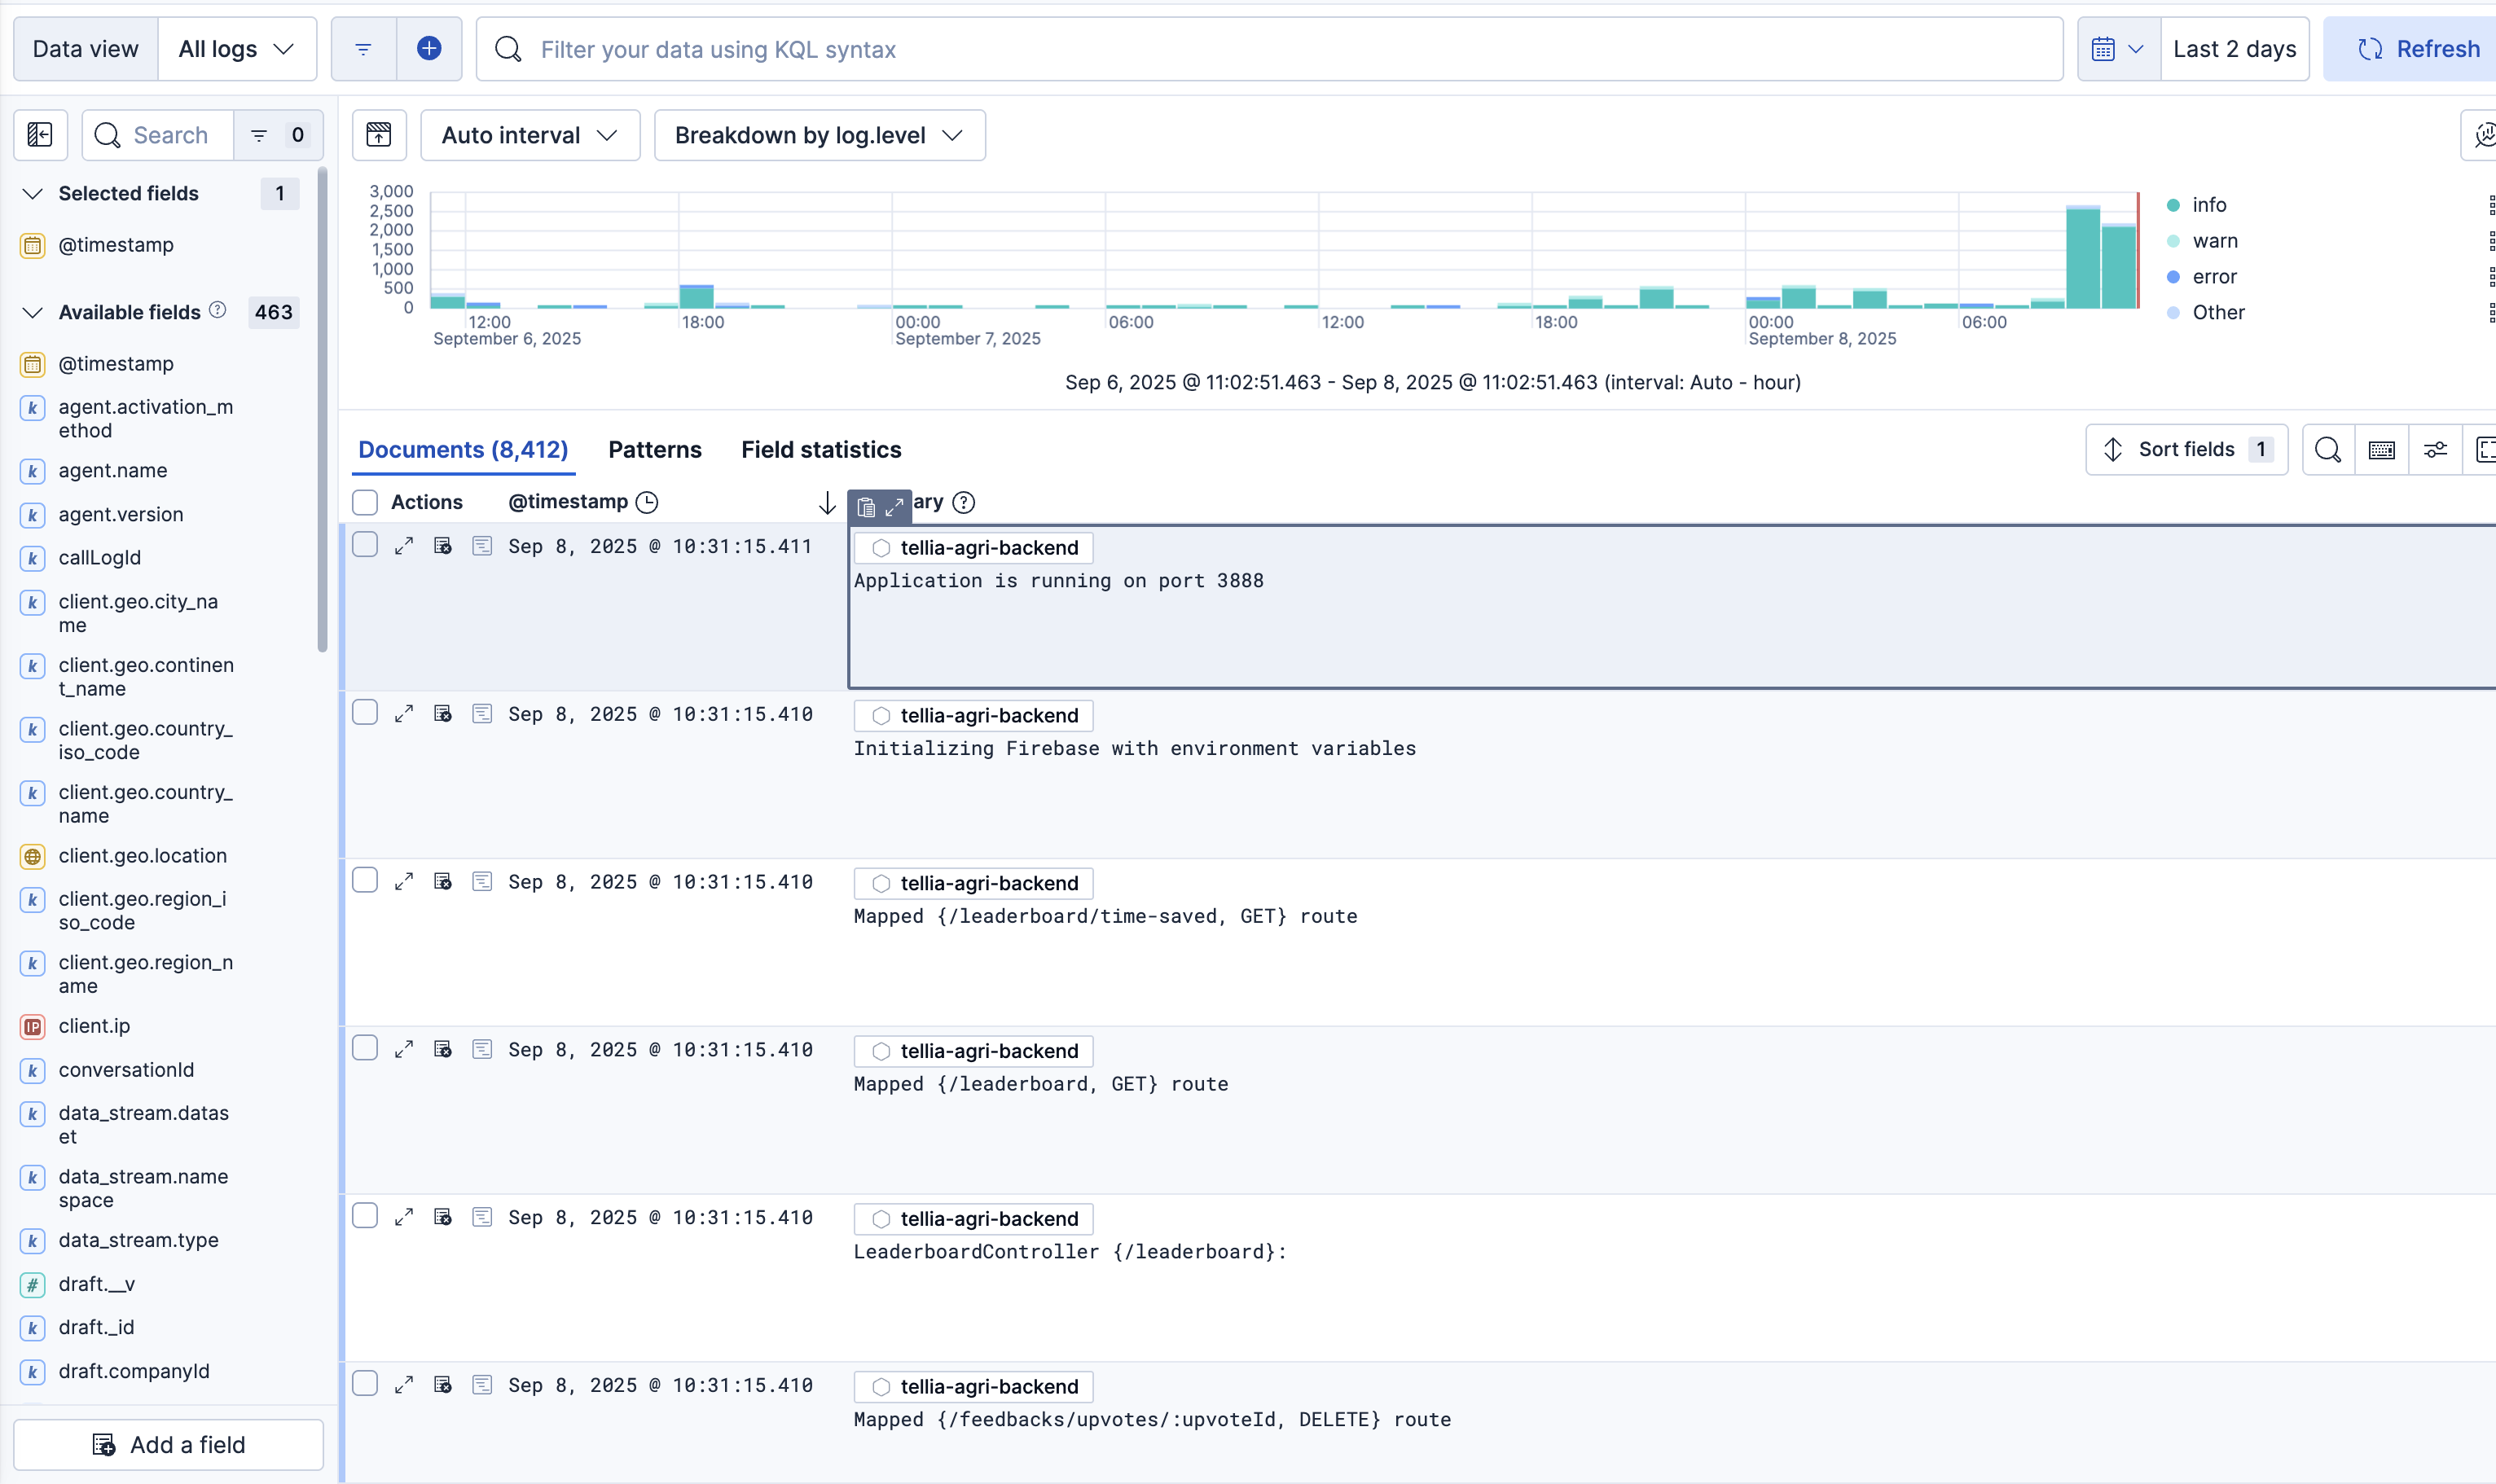
Task: Check the third row's checkbox
Action: point(365,880)
